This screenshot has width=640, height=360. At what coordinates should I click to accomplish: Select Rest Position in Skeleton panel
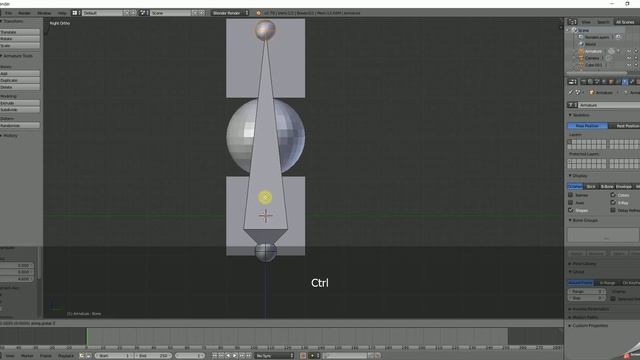[624, 126]
